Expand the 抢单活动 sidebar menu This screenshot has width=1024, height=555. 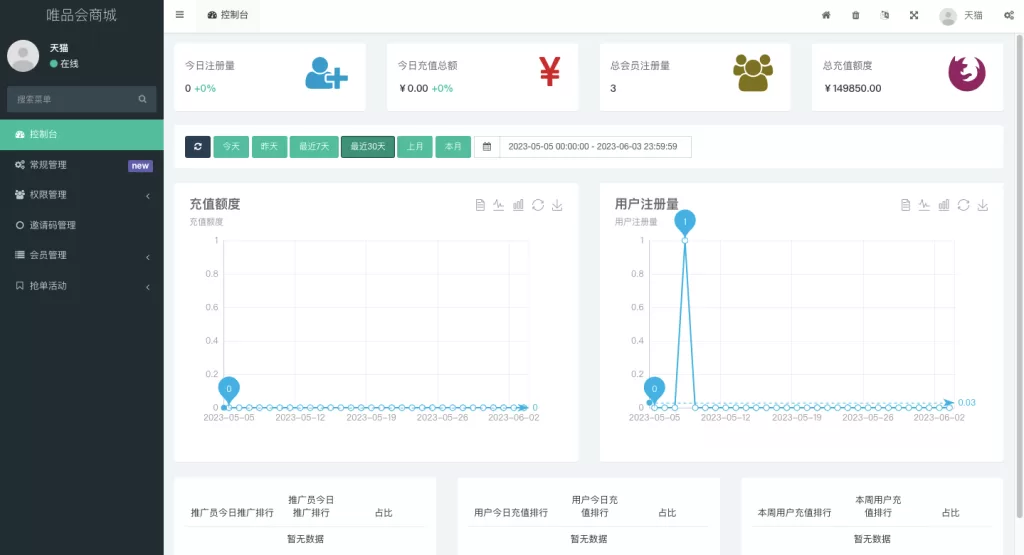point(82,285)
